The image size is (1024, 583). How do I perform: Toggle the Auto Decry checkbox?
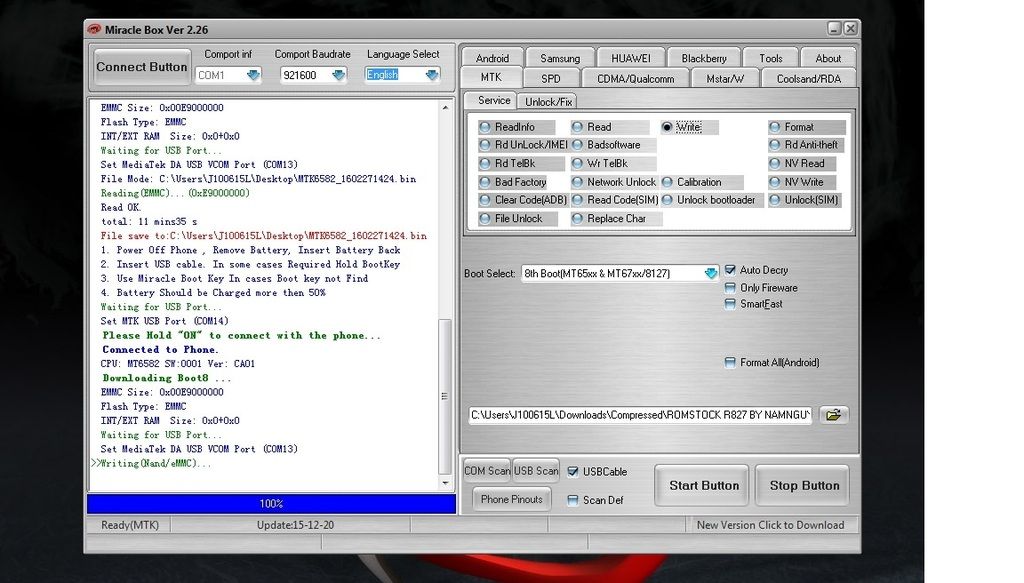pos(730,270)
